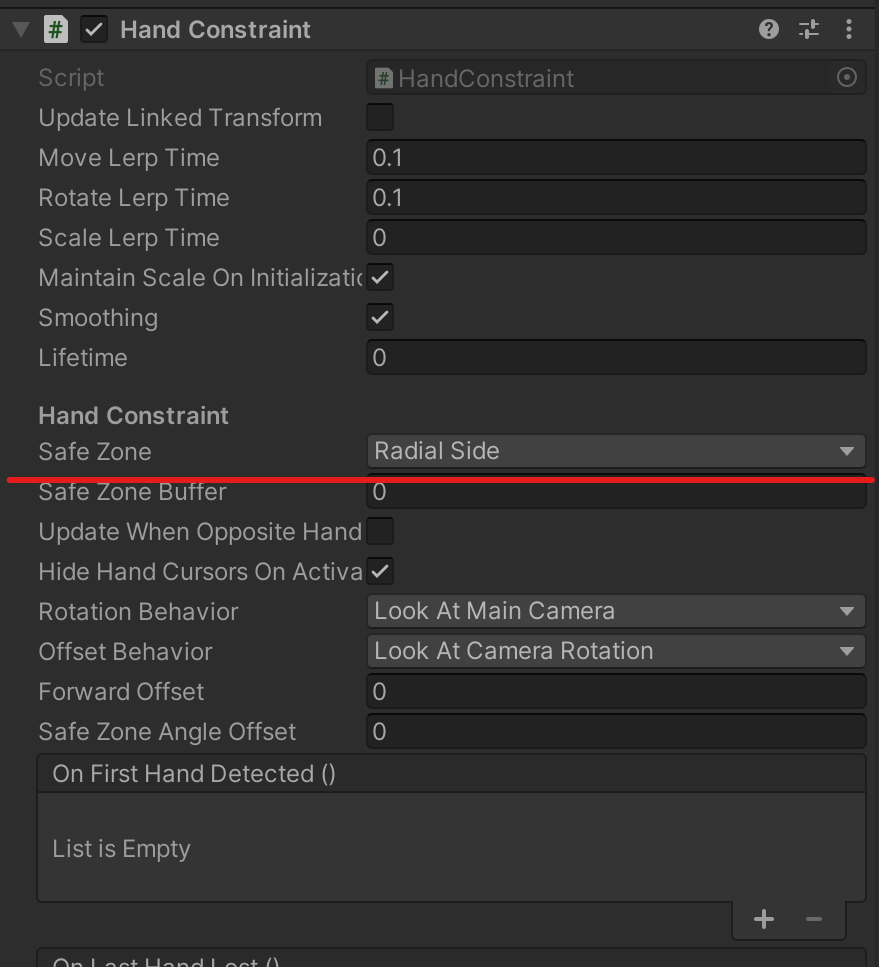Click the Safe Zone Angle Offset field
Viewport: 879px width, 967px height.
615,731
